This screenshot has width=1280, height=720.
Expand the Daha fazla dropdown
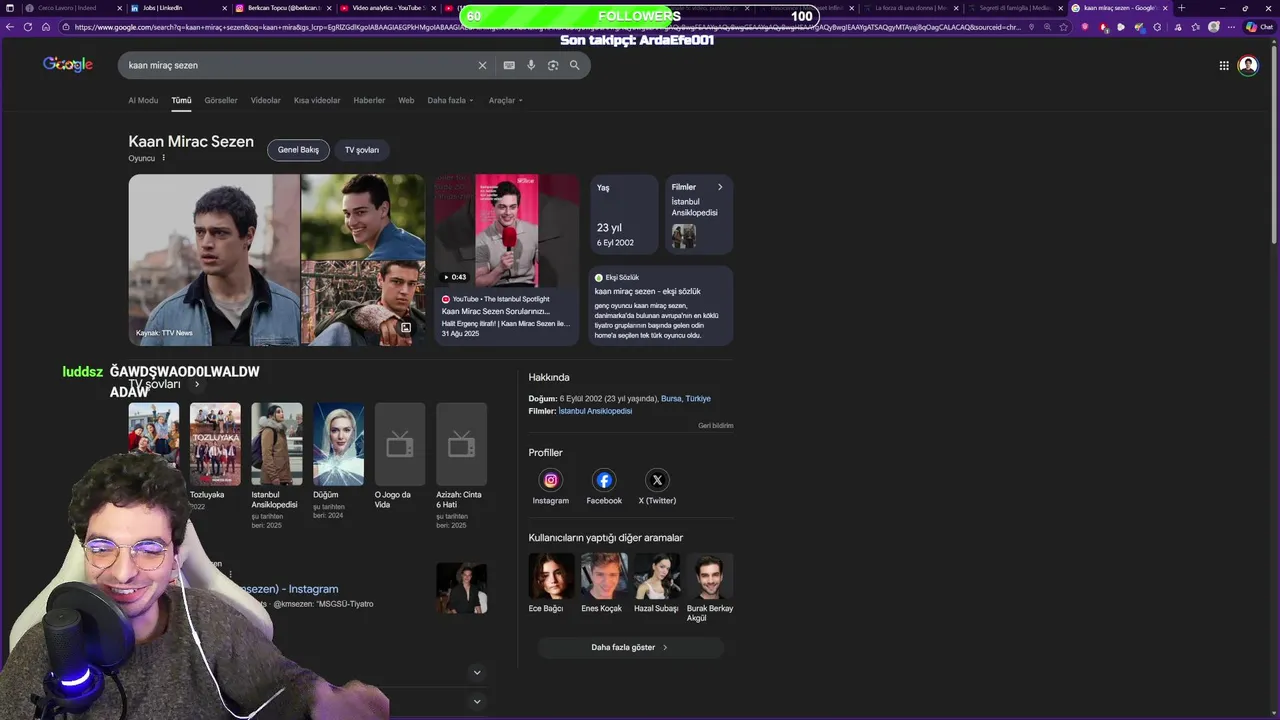point(450,100)
